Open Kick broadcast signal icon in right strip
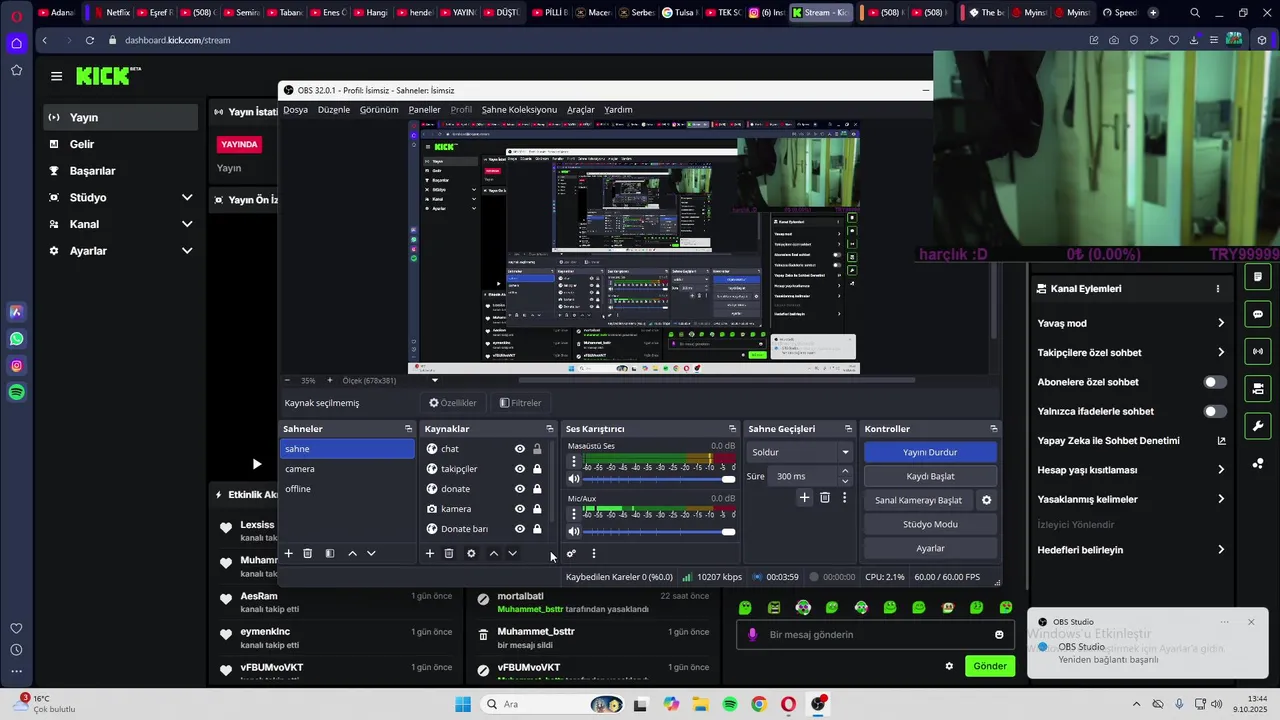The height and width of the screenshot is (720, 1280). [1258, 351]
